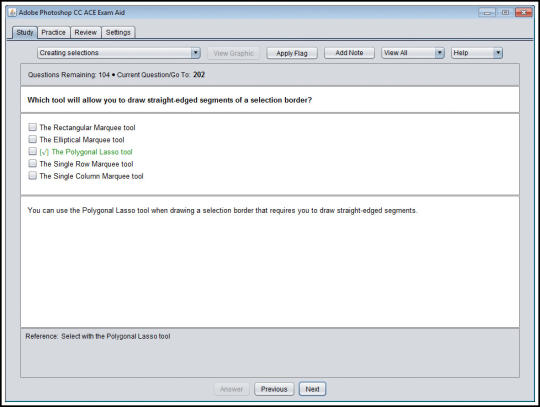Click the Add Note button
540x407 pixels.
point(349,53)
